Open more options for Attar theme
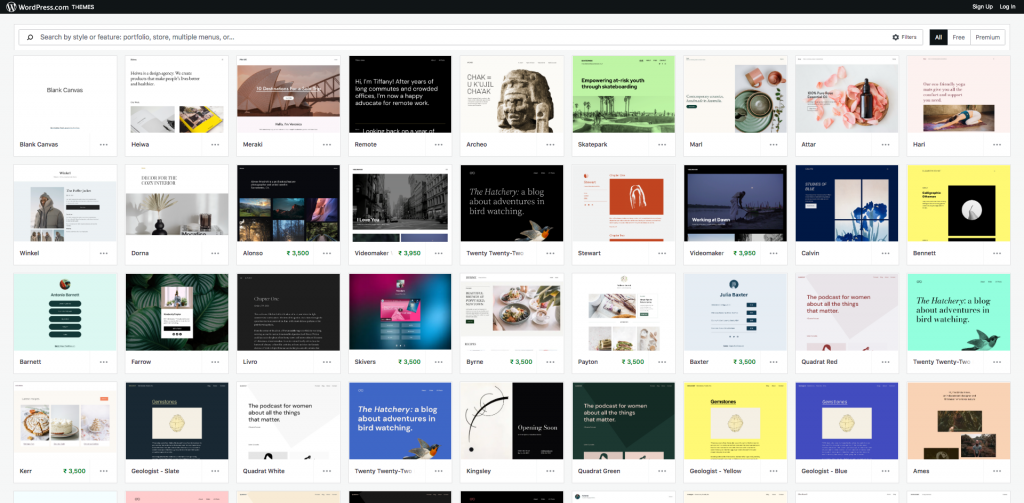The image size is (1024, 503). (886, 144)
